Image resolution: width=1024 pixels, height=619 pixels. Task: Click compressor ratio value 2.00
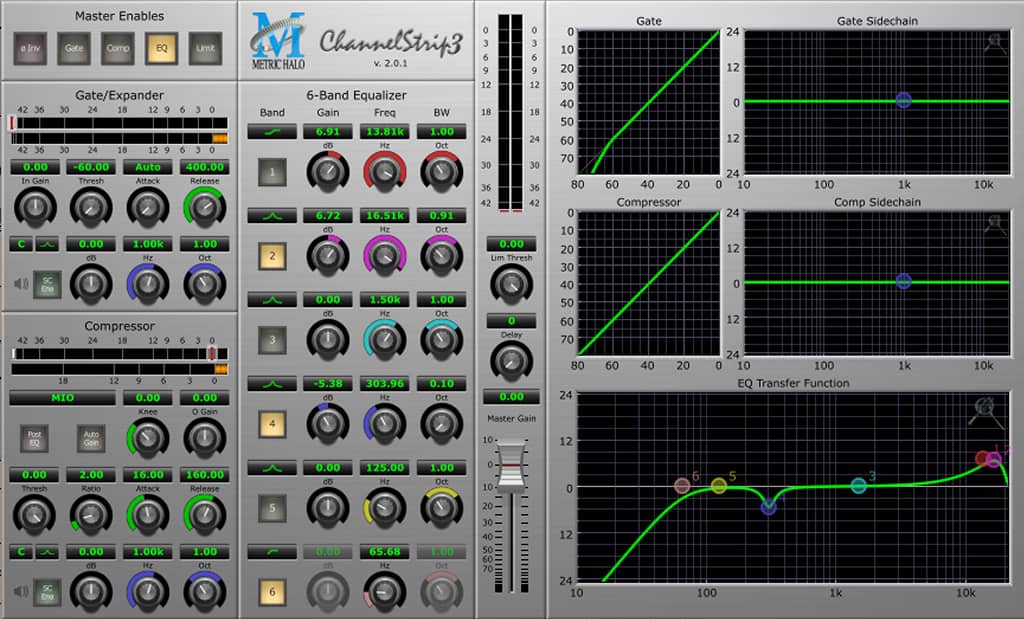(91, 475)
